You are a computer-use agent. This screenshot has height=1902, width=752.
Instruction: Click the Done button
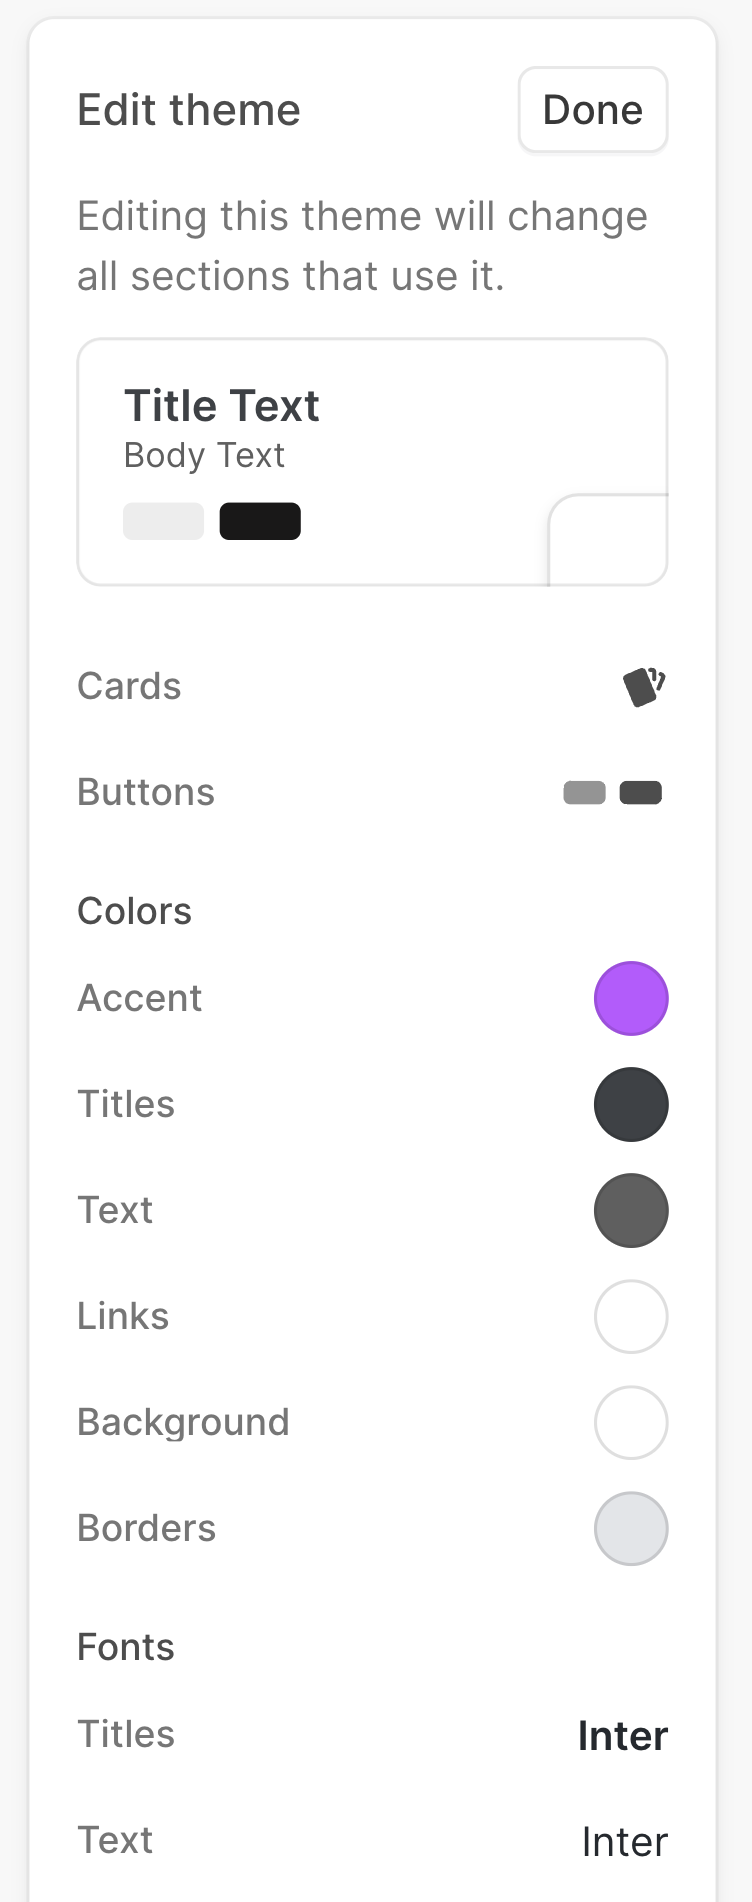[592, 110]
